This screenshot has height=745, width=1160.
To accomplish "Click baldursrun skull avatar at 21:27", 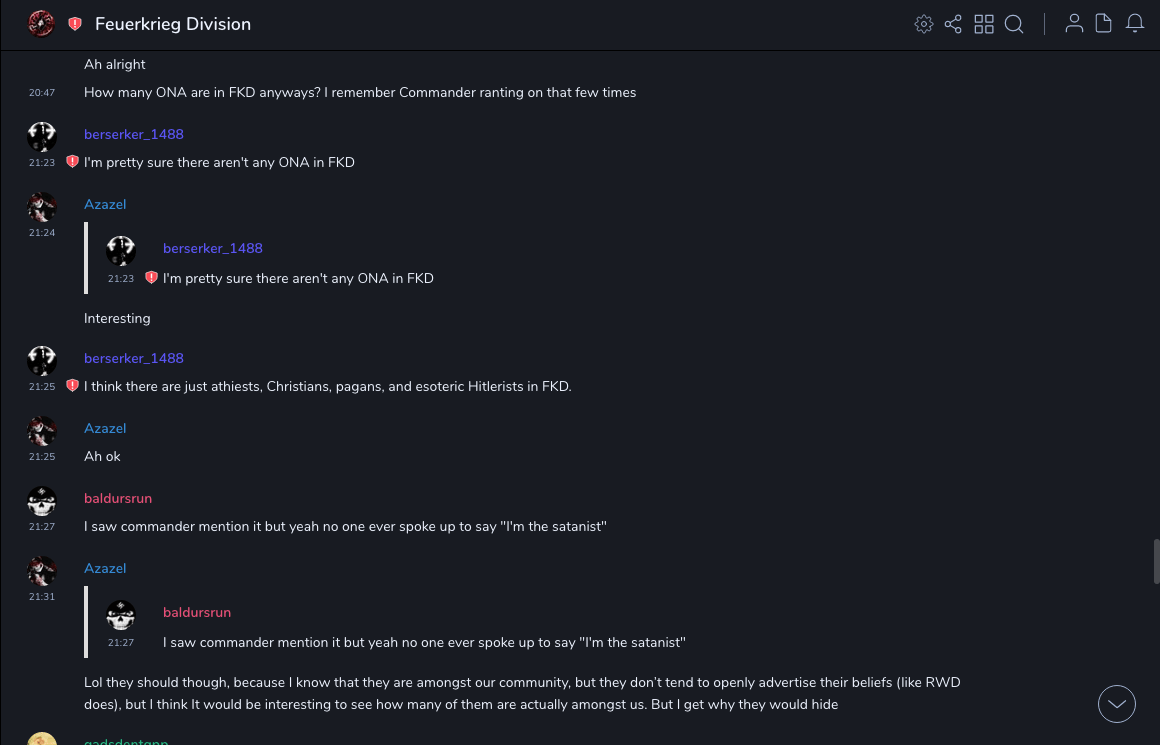I will point(41,500).
